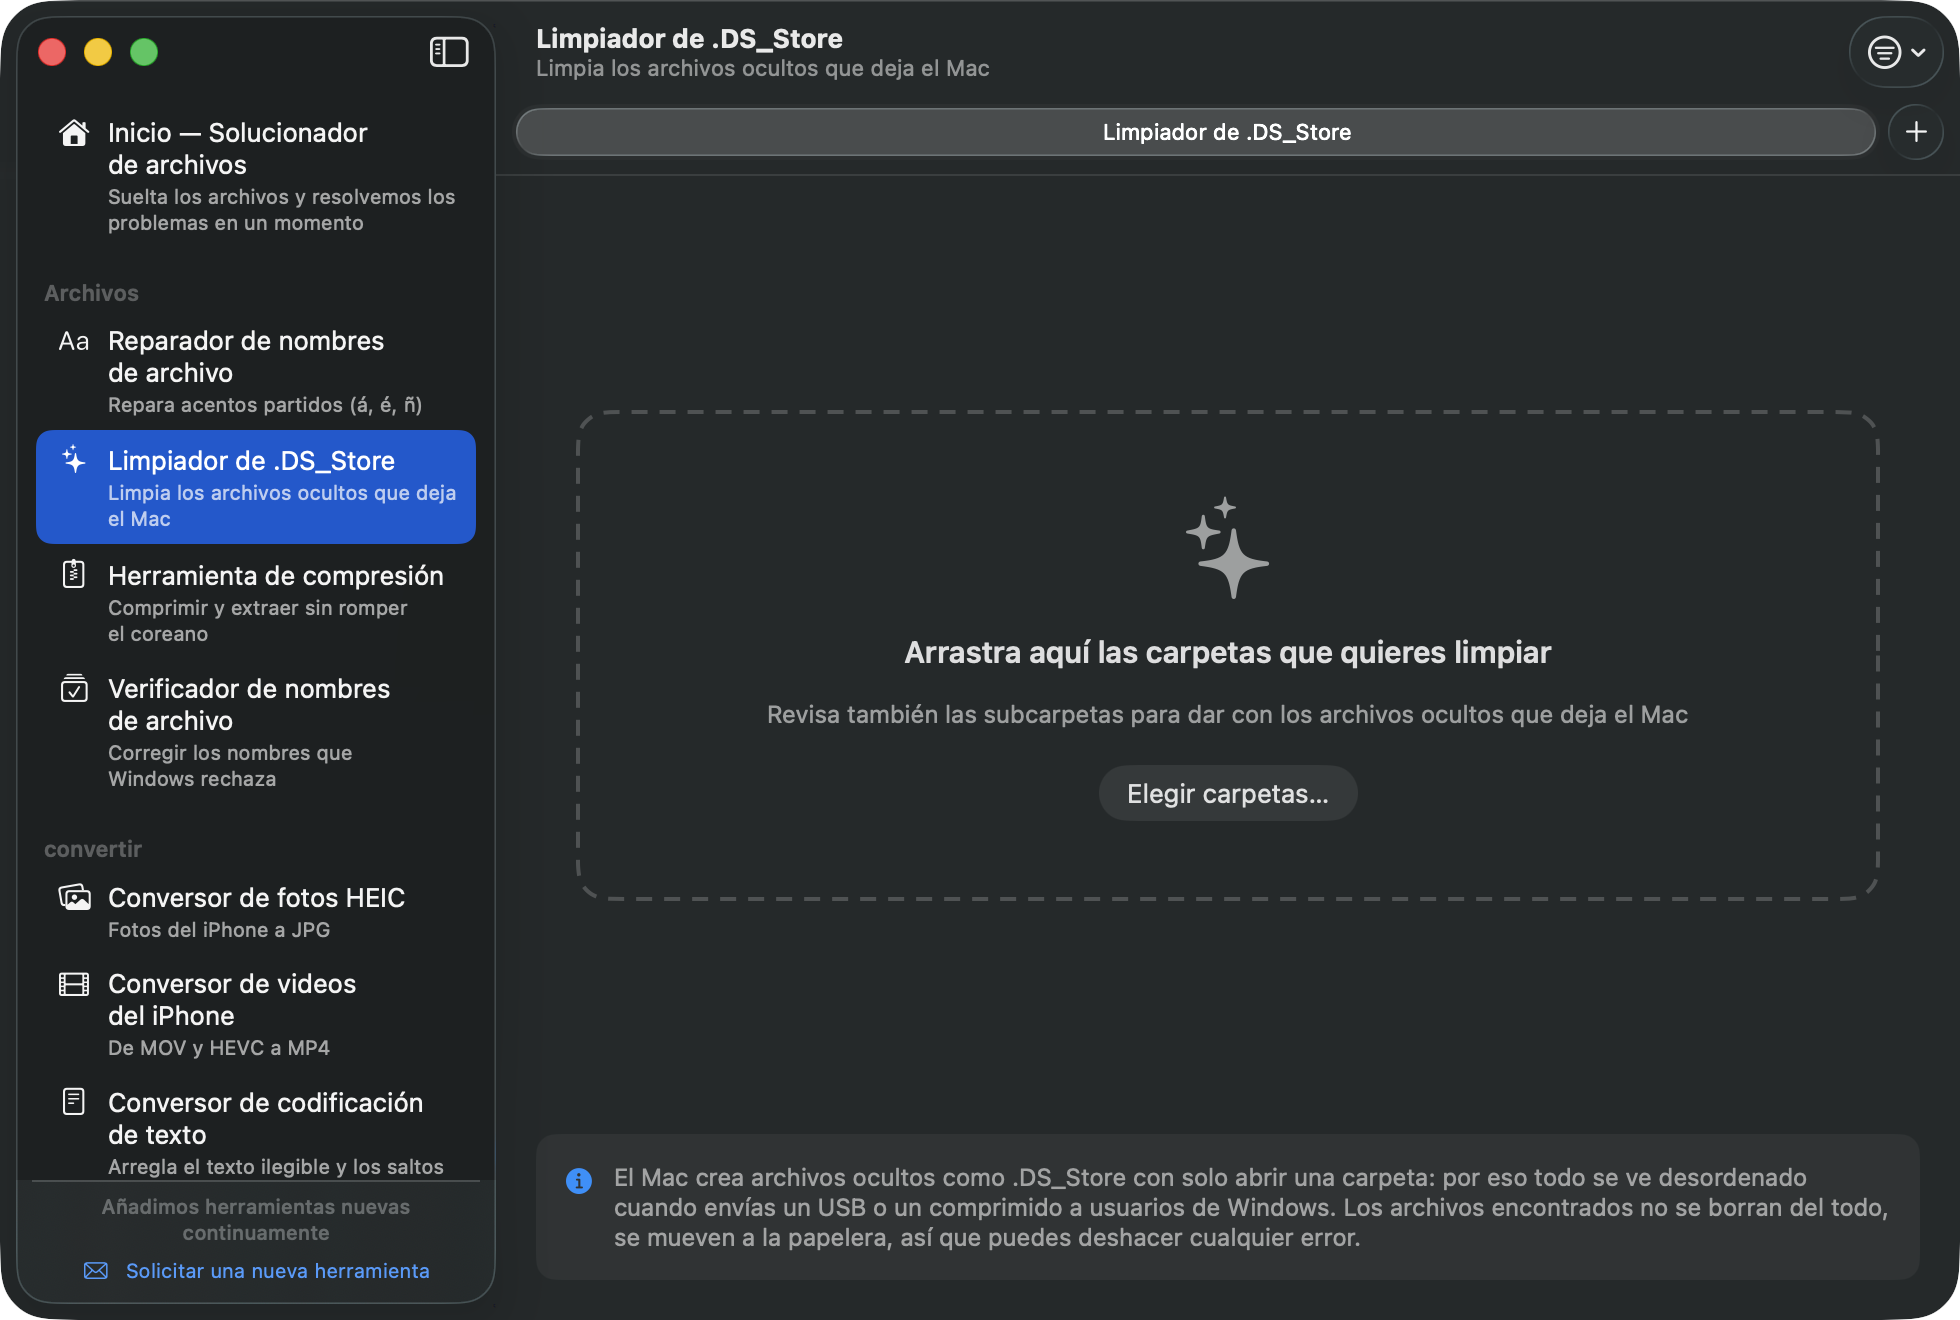Click the Elegir carpetas... button
Viewport: 1960px width, 1320px height.
pos(1228,794)
